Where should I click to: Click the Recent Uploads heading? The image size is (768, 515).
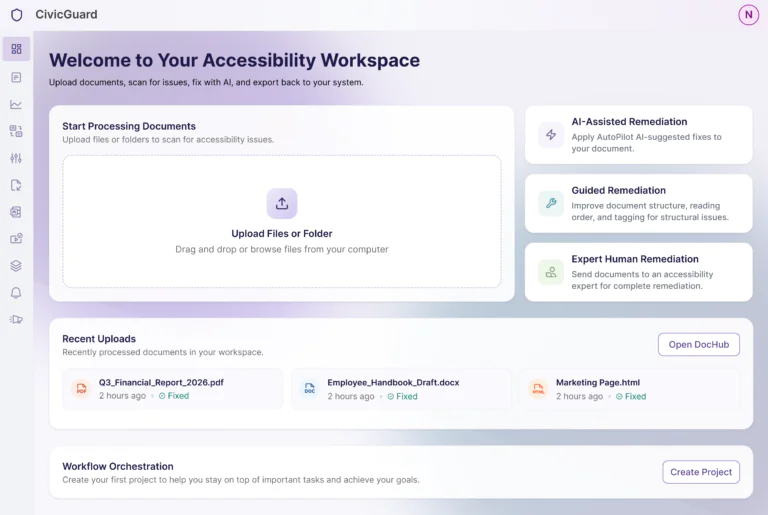tap(99, 339)
